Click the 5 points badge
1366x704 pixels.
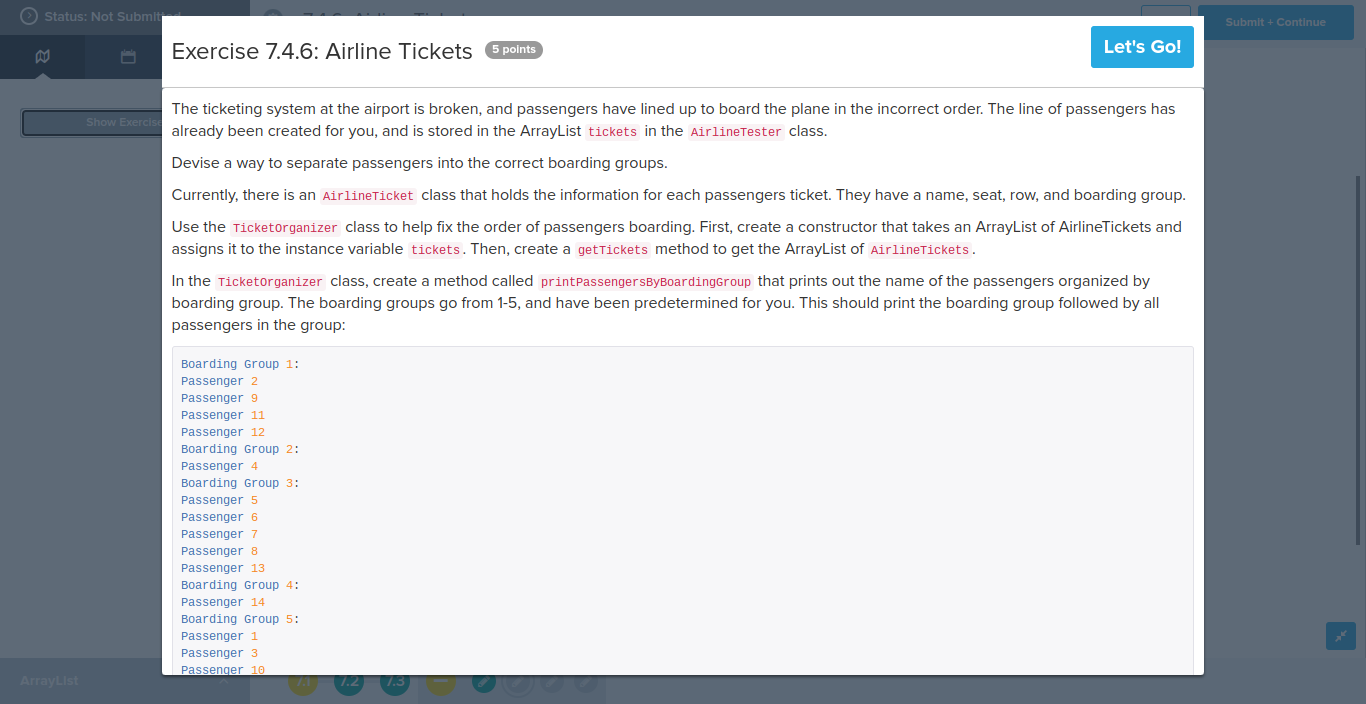click(x=513, y=49)
